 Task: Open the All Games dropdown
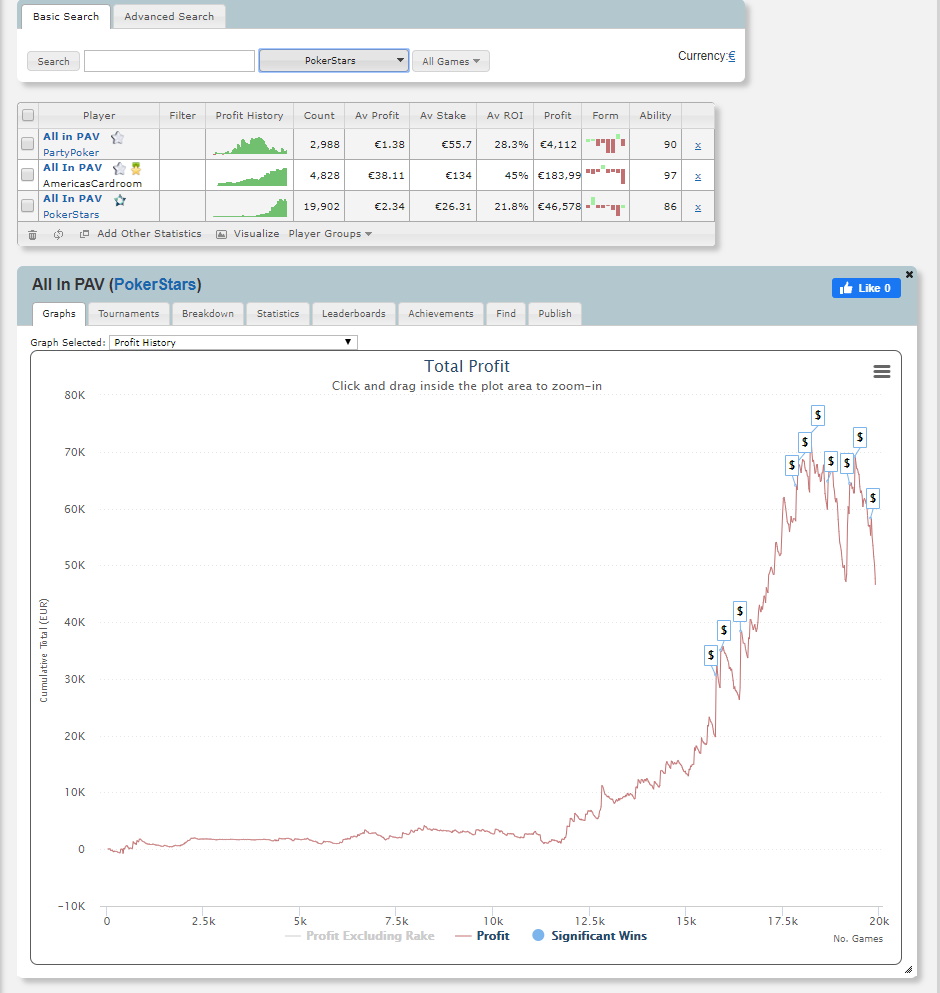coord(451,61)
